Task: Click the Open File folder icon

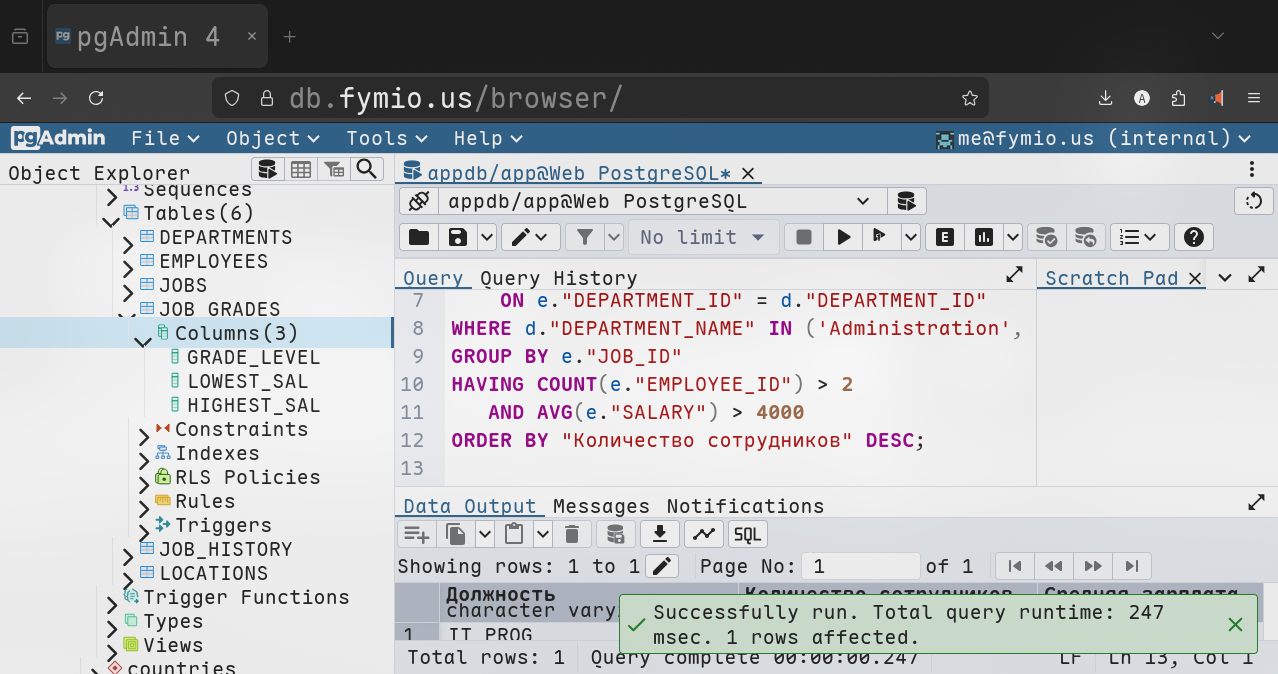Action: click(x=418, y=237)
